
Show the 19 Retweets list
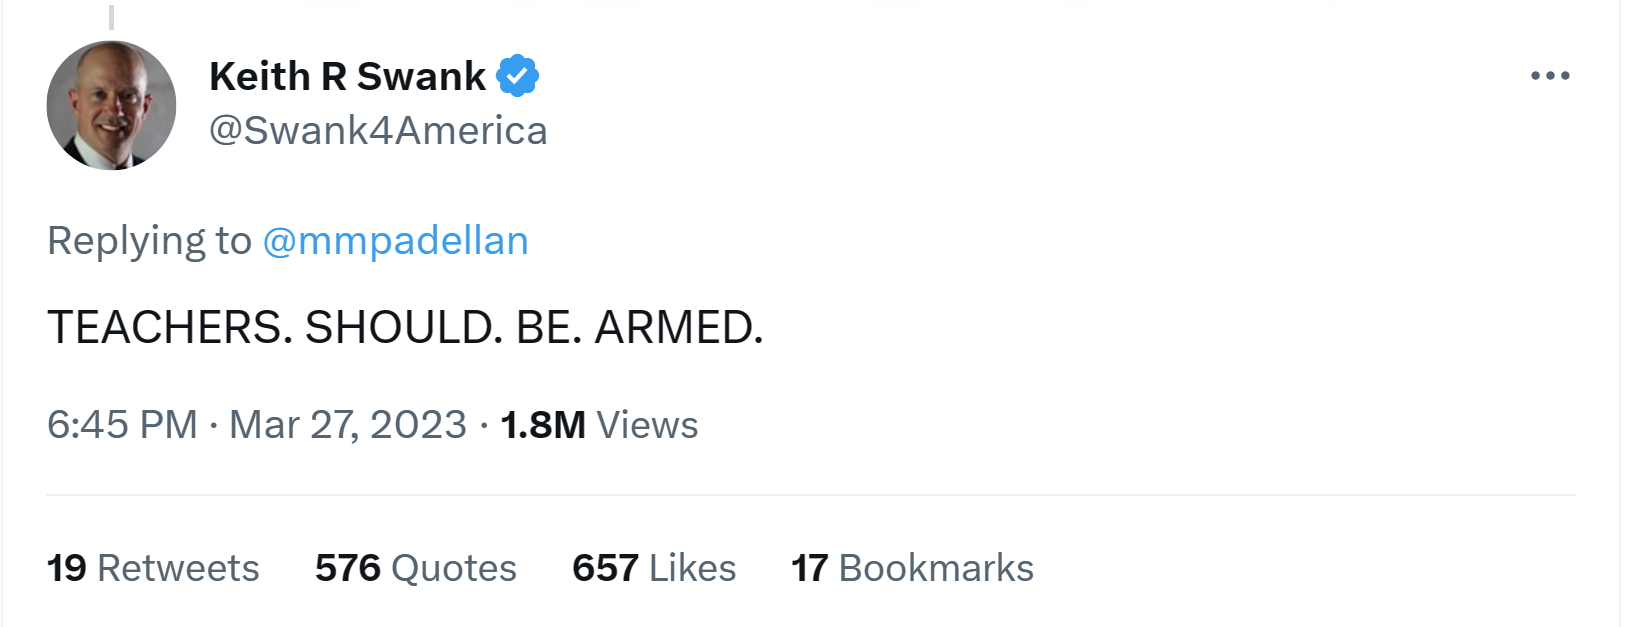pos(153,568)
